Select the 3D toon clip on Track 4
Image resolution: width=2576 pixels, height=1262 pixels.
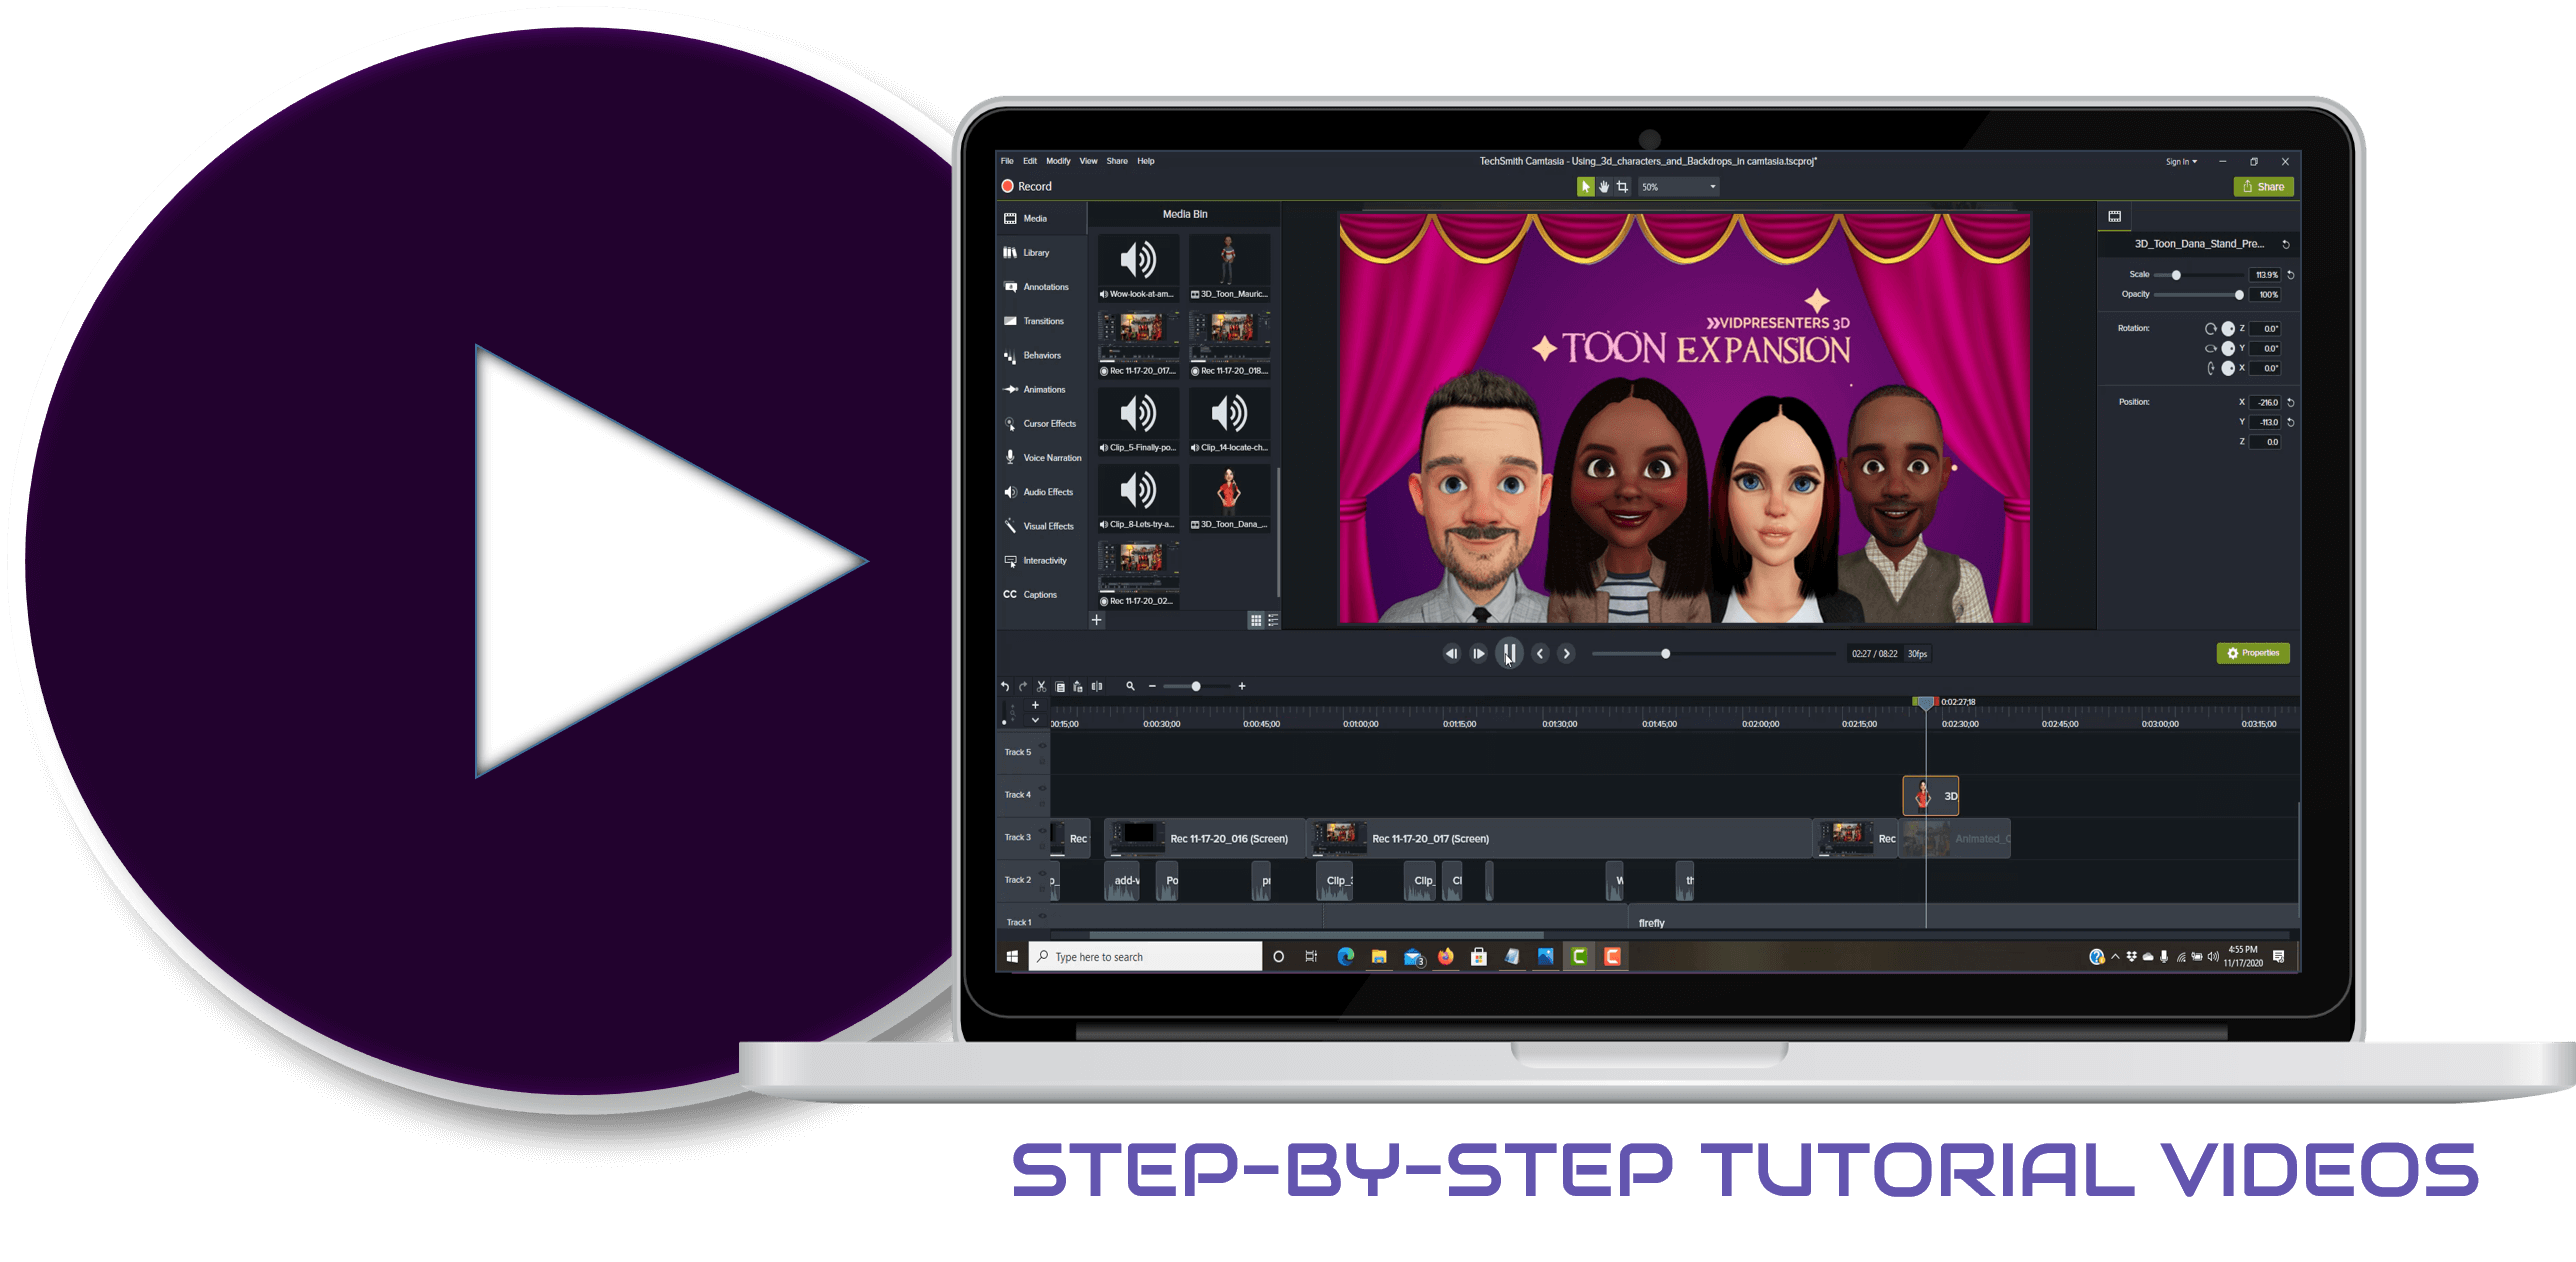click(x=1930, y=796)
